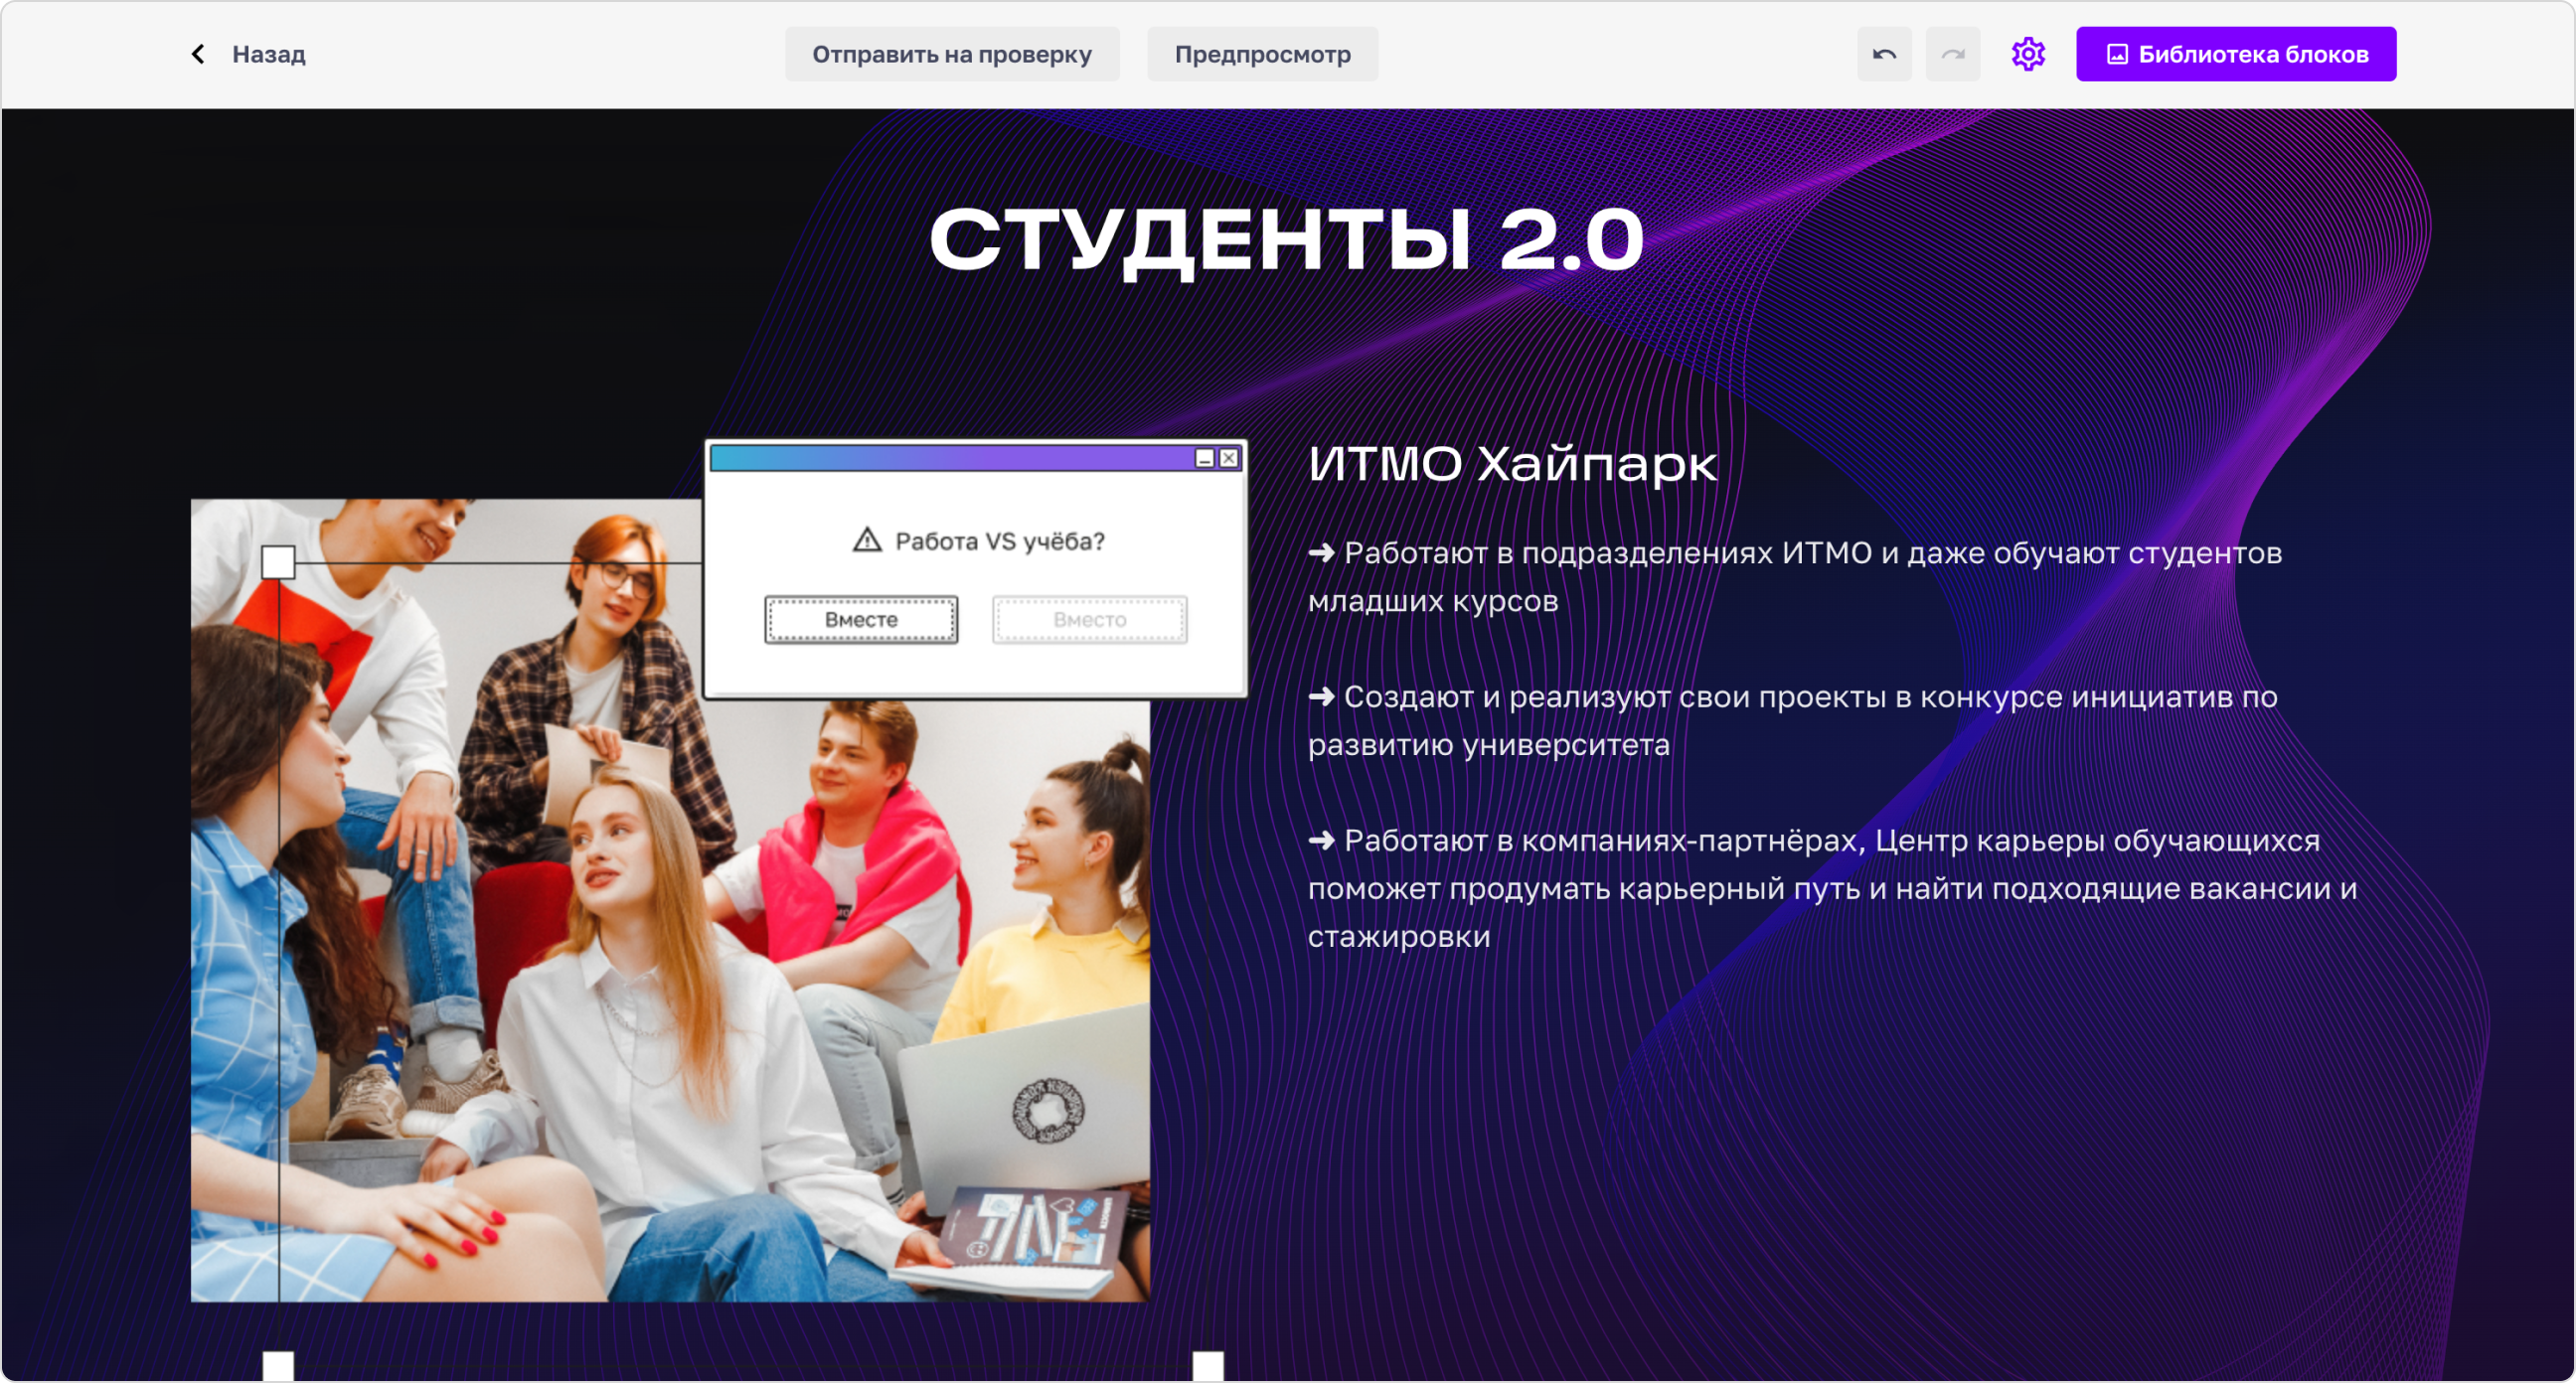Open Библиотека блоков
2576x1383 pixels.
[x=2235, y=54]
